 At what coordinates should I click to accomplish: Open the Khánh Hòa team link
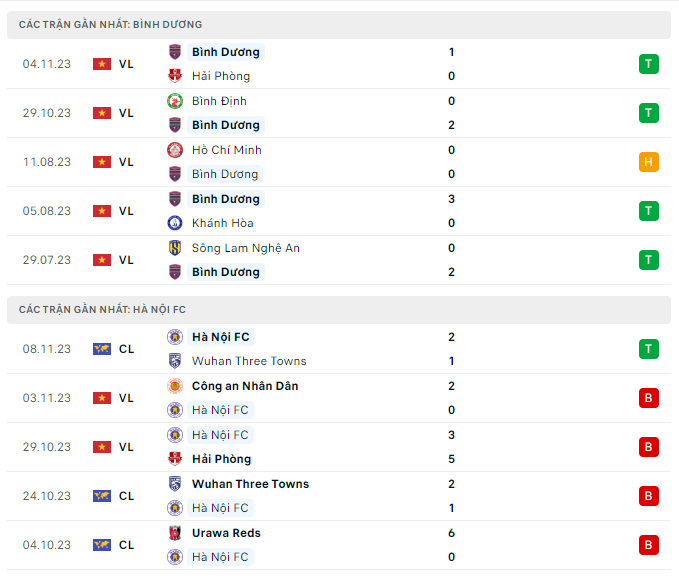pyautogui.click(x=222, y=223)
